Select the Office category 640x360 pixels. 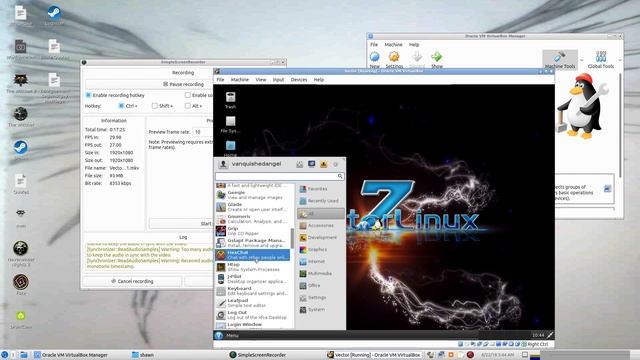(321, 285)
